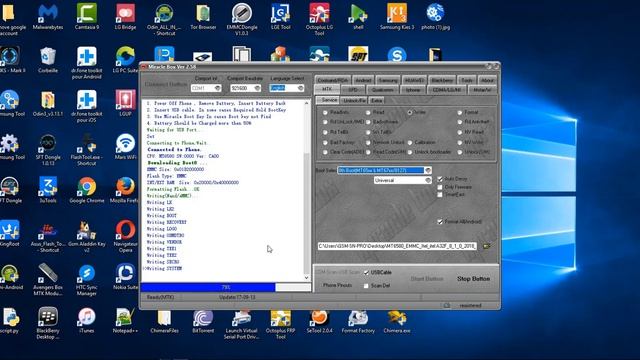Open the firmware file browse folder icon
640x360 pixels.
tap(486, 246)
